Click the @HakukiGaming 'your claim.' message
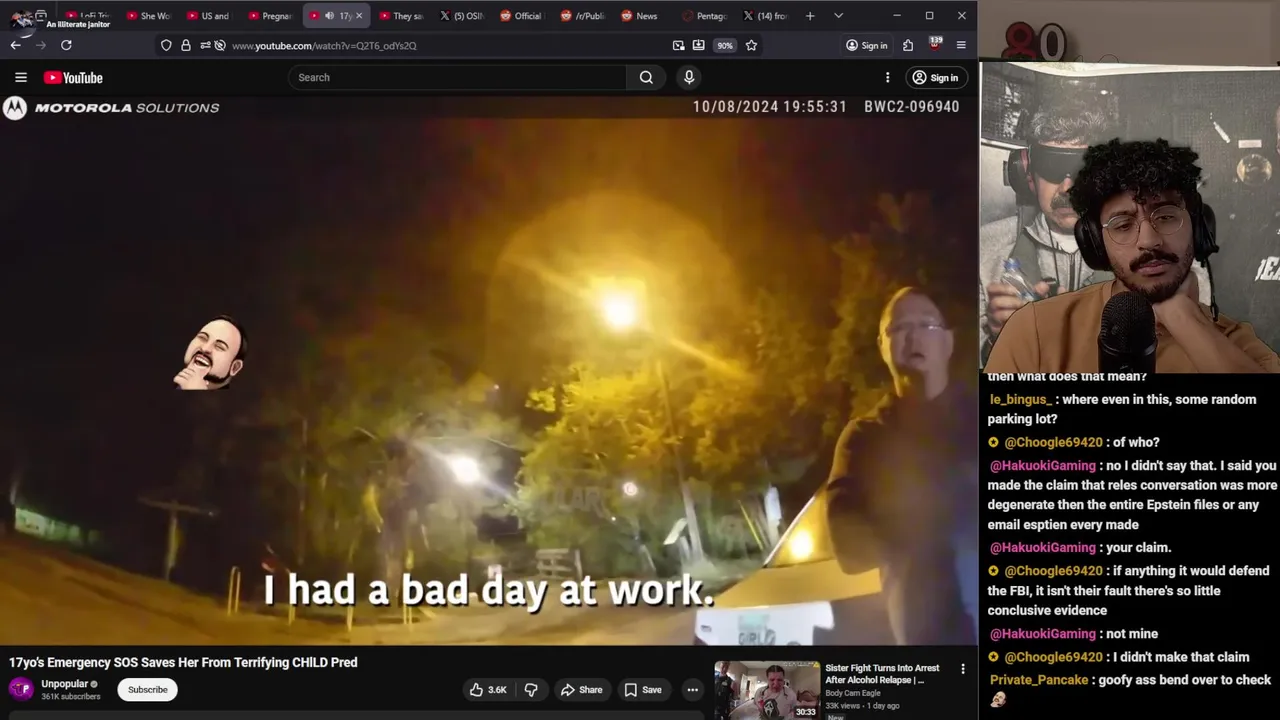Screen dimensions: 1280x720 tap(1080, 548)
